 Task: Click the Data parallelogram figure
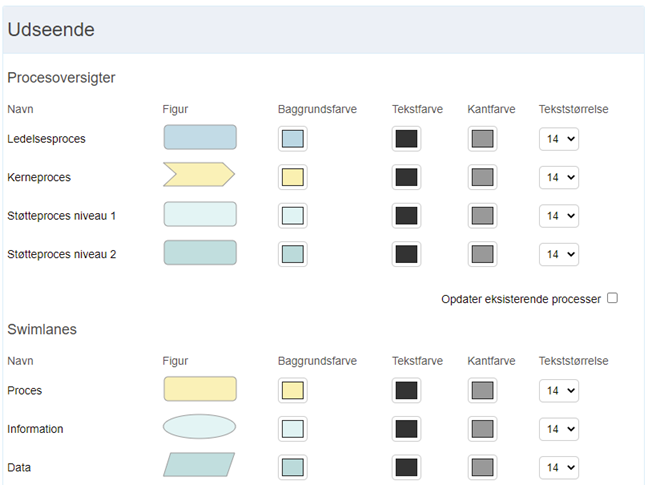(x=199, y=464)
